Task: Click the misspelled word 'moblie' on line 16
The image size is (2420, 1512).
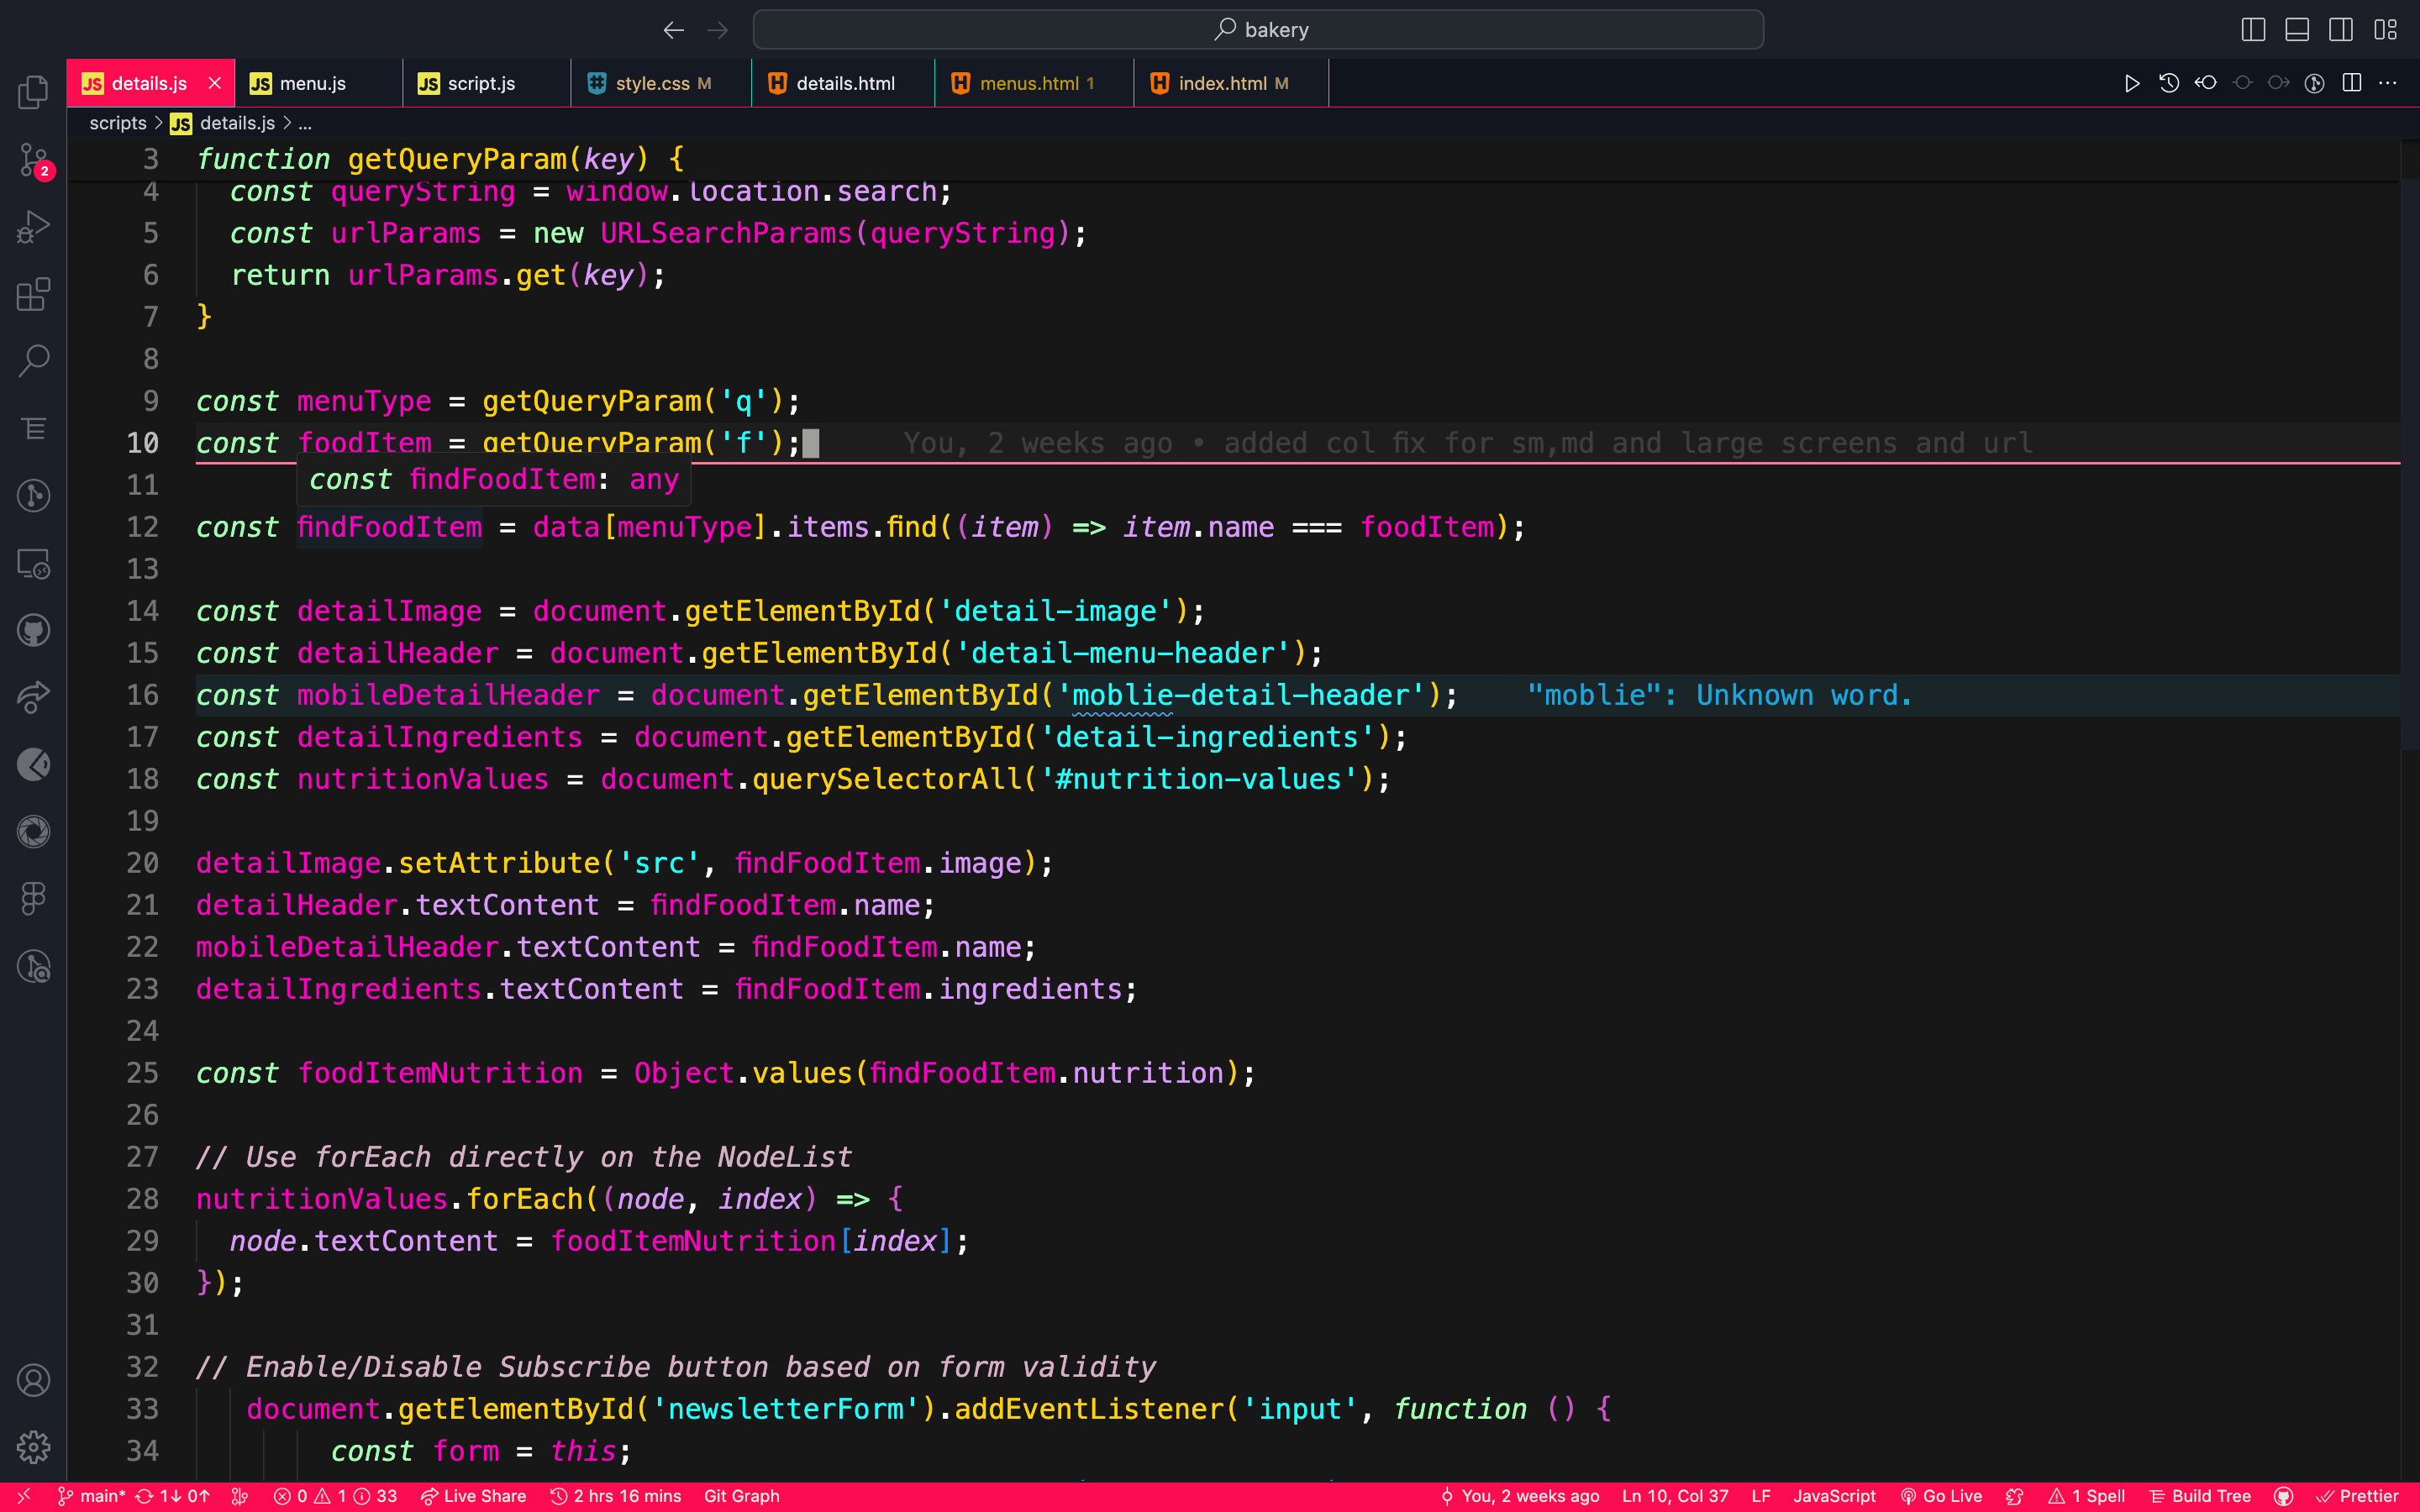Action: point(1122,695)
